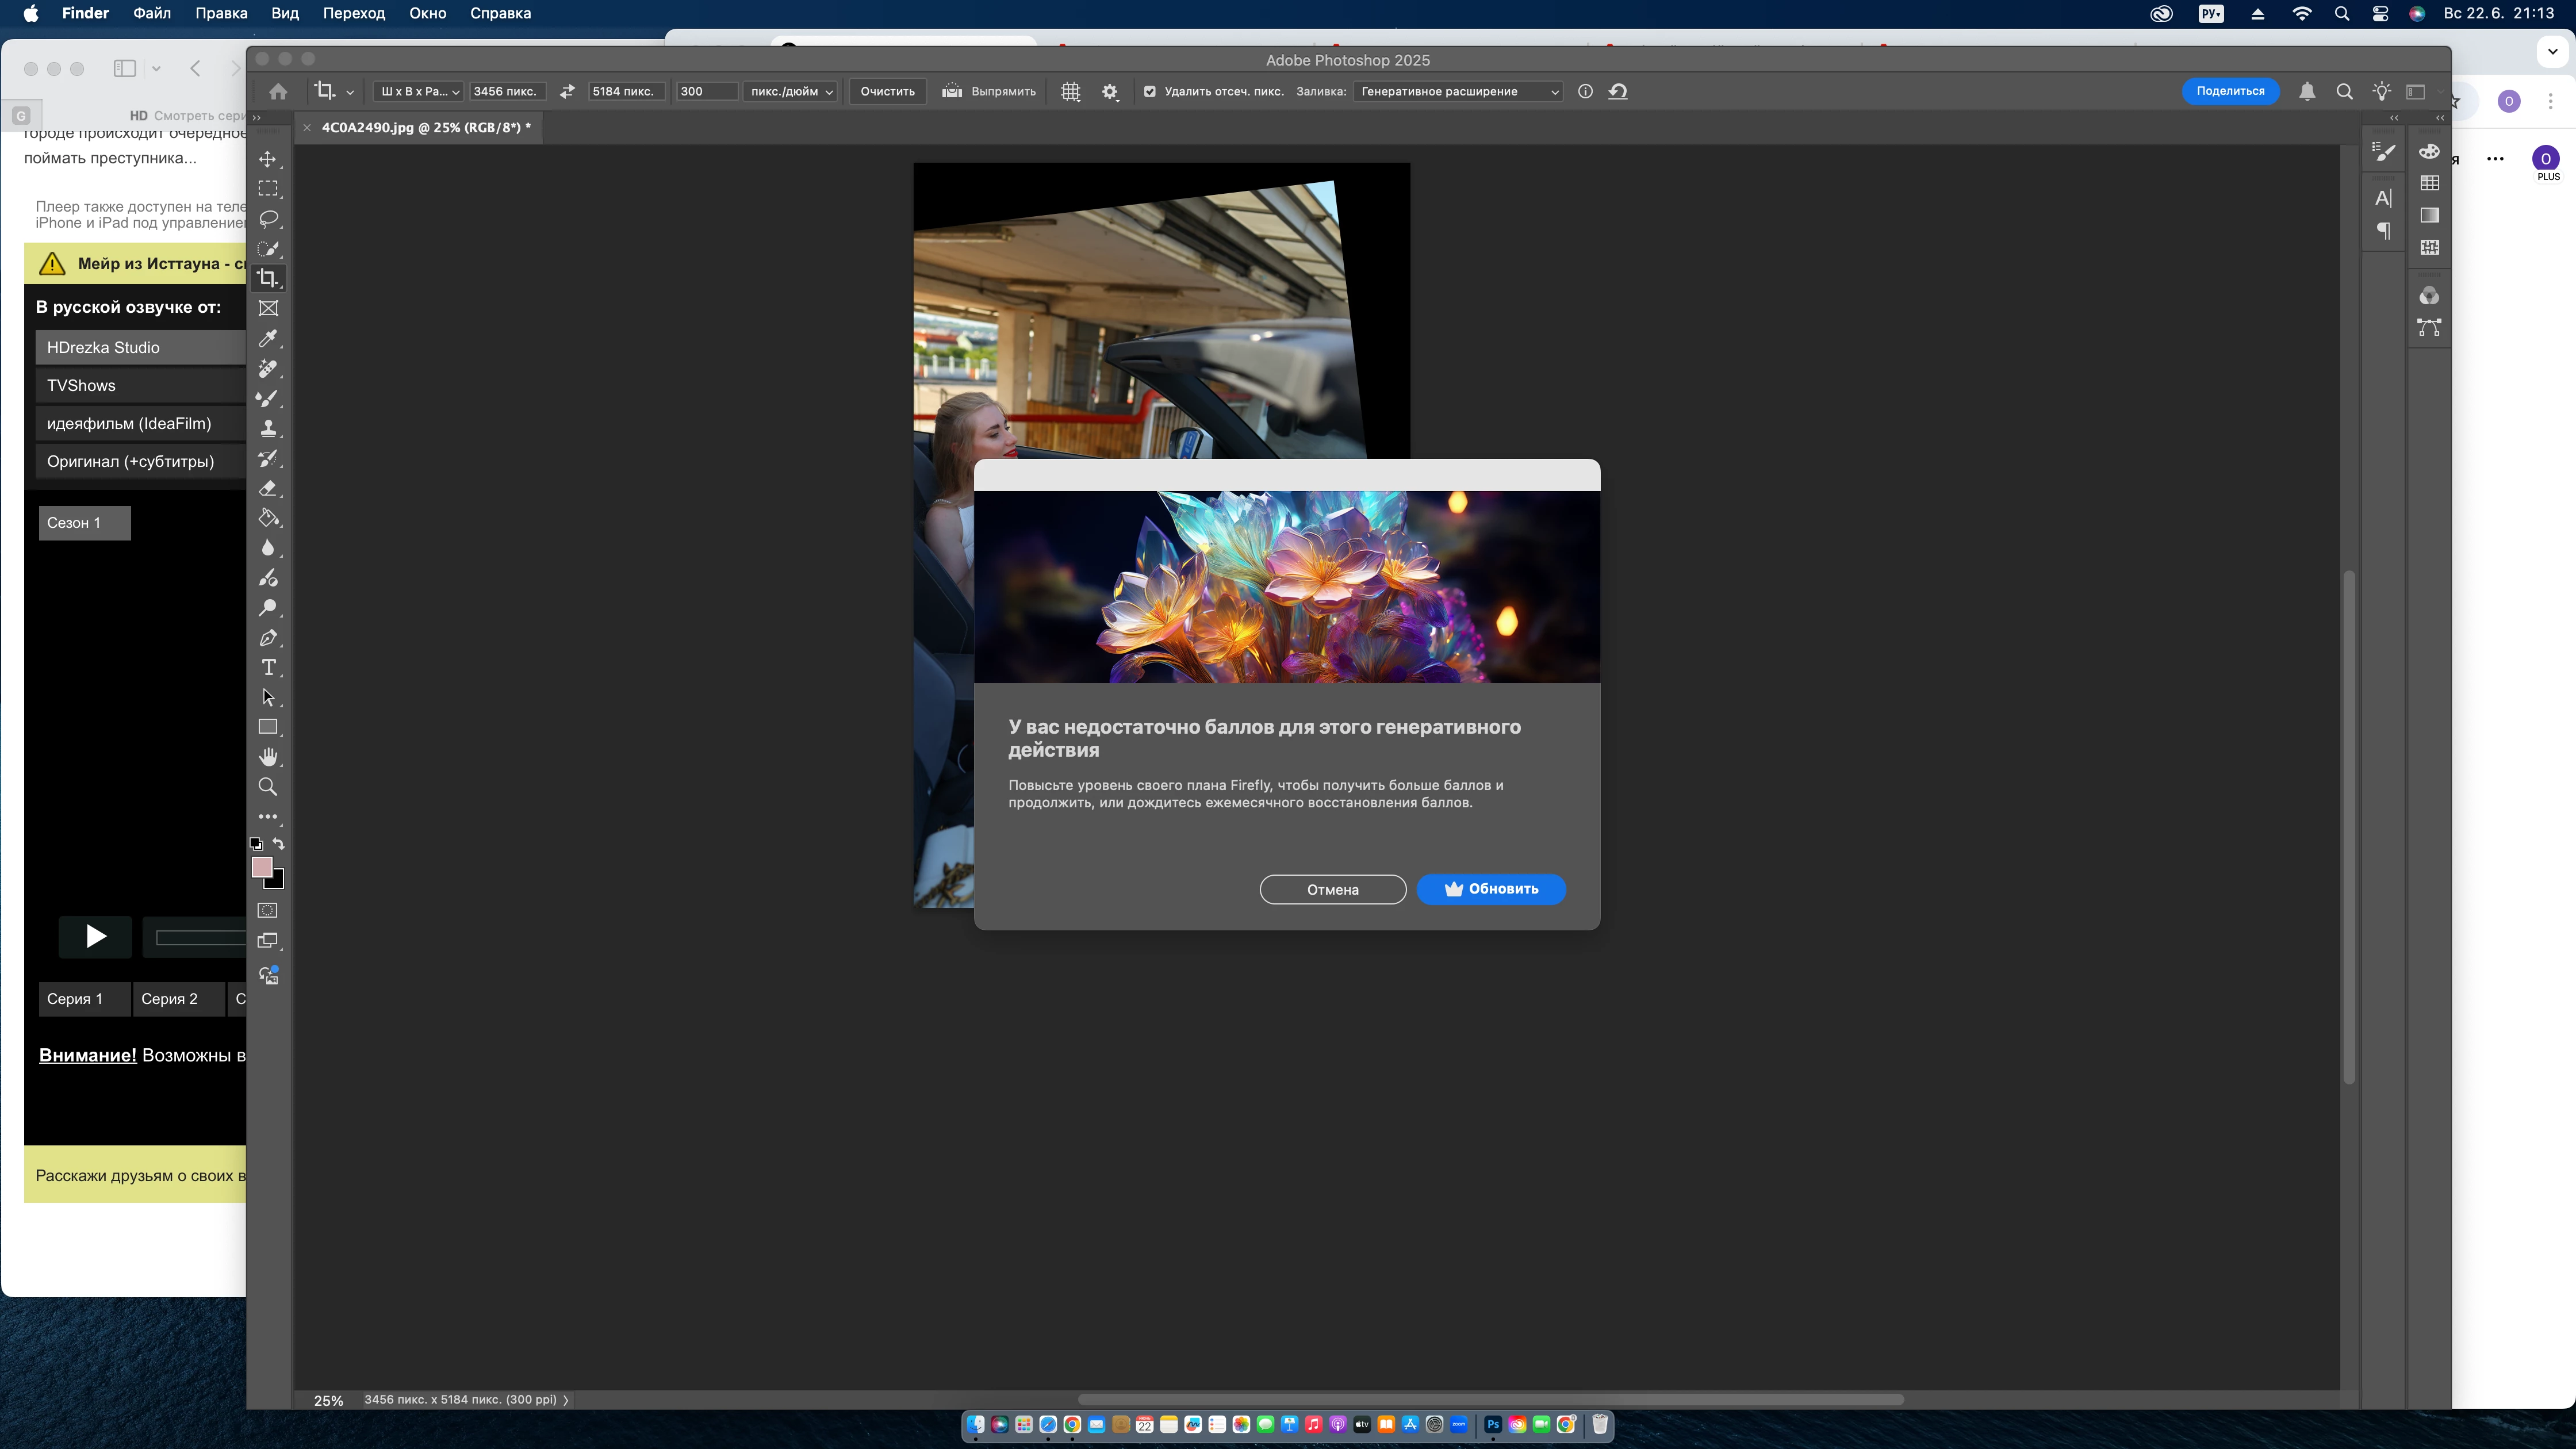Click the Отмена button in dialog
Viewport: 2576px width, 1449px height.
point(1332,889)
